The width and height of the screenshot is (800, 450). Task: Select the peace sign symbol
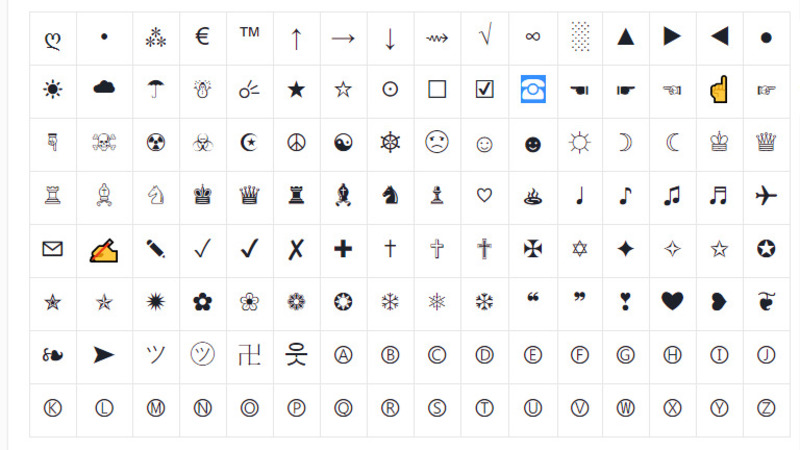click(296, 142)
